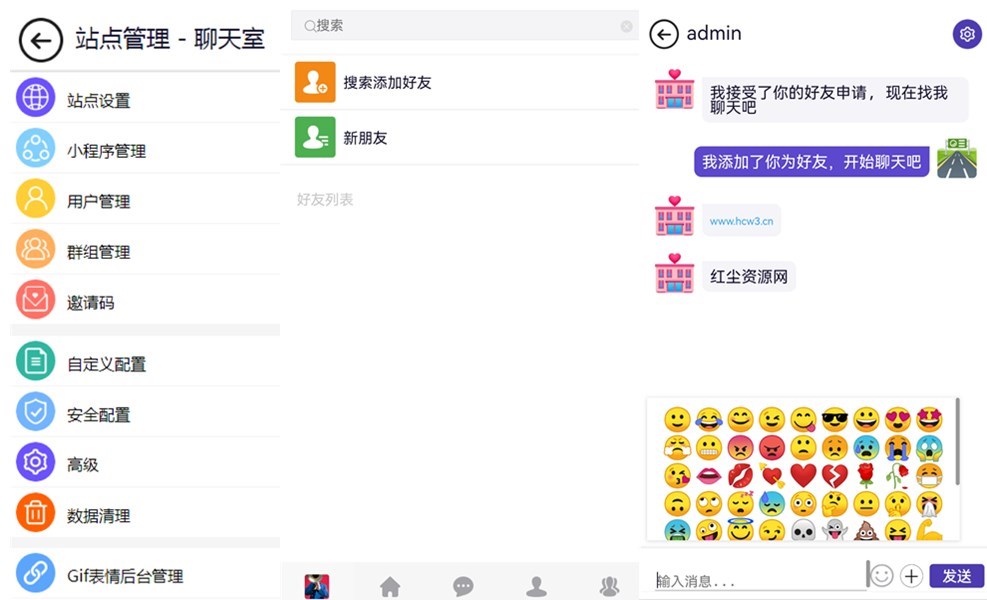Open the home tab in bottom bar
987x600 pixels.
pos(390,587)
